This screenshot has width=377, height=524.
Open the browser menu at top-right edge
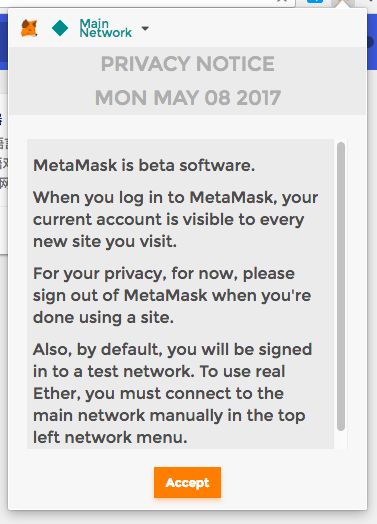[x=372, y=1]
